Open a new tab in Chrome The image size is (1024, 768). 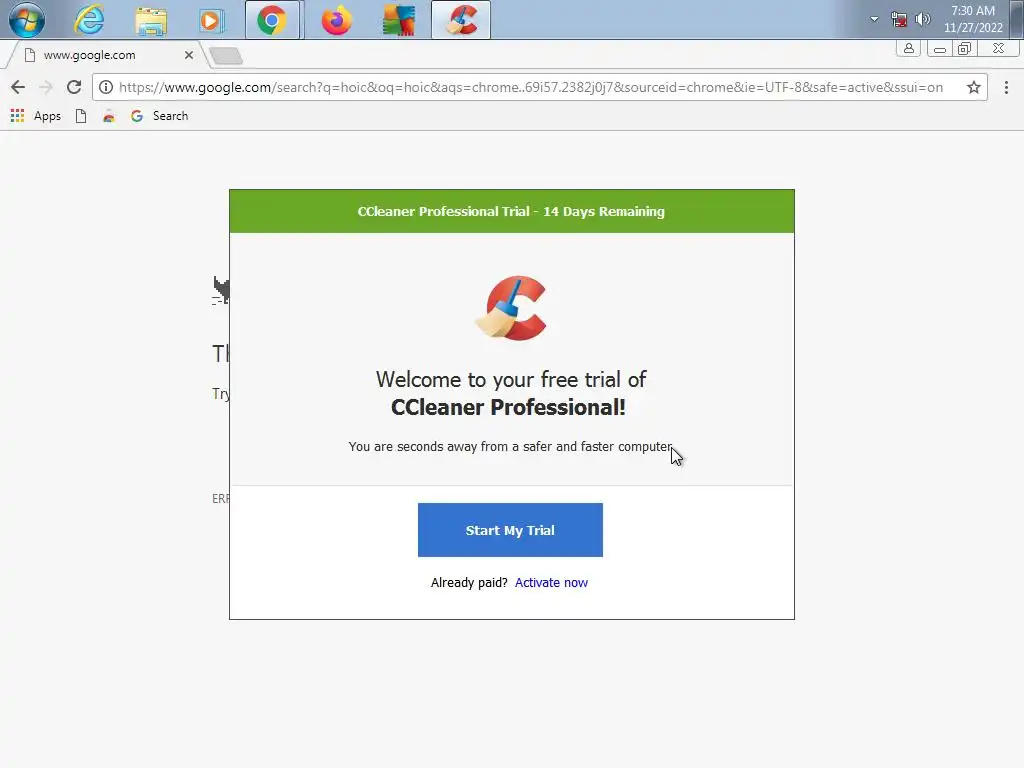point(226,56)
